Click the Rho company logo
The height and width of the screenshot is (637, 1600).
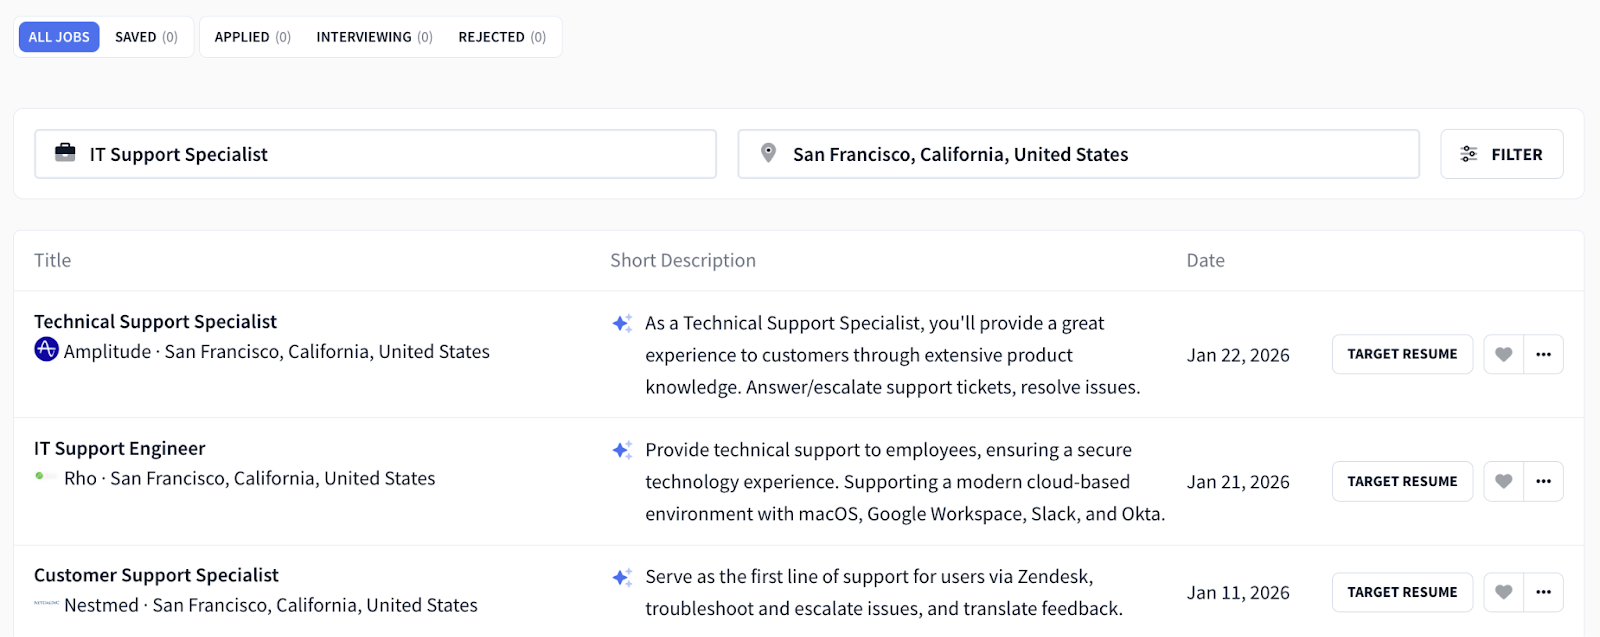[x=46, y=476]
